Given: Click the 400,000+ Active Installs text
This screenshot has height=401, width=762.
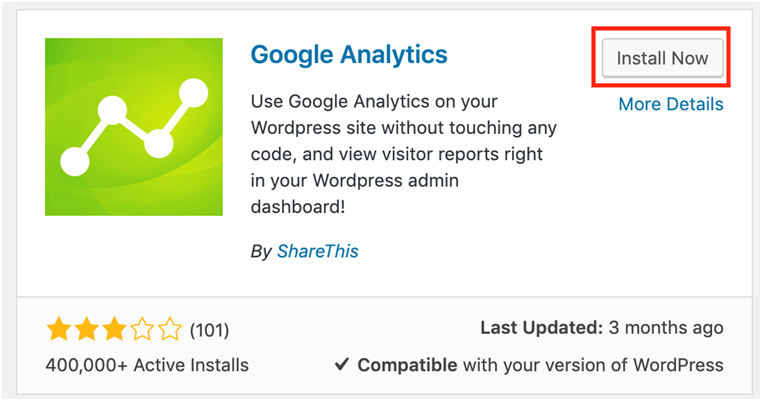Looking at the screenshot, I should [x=147, y=364].
